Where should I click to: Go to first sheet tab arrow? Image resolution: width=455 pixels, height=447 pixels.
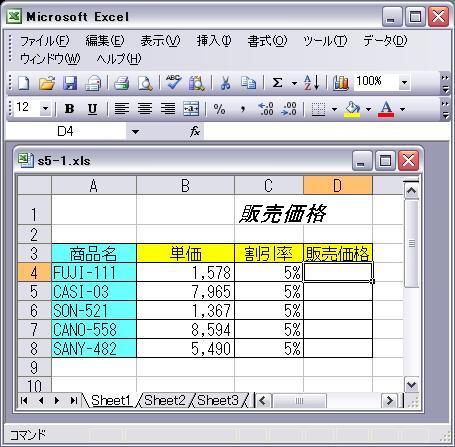click(24, 400)
